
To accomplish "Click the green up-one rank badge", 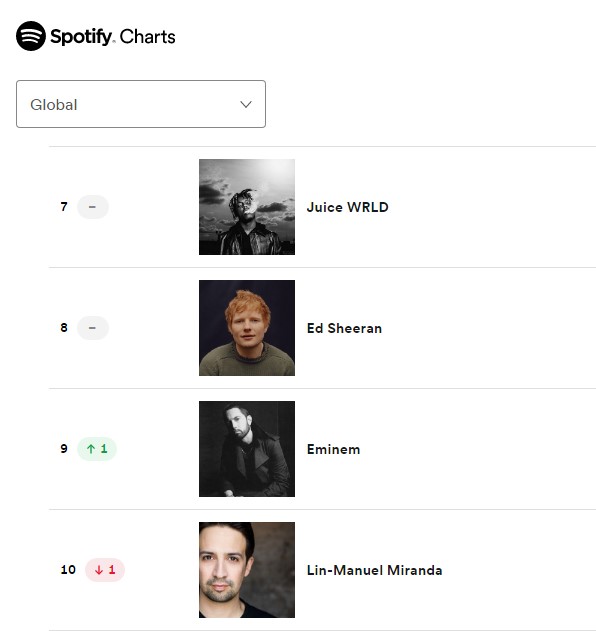I will 97,449.
